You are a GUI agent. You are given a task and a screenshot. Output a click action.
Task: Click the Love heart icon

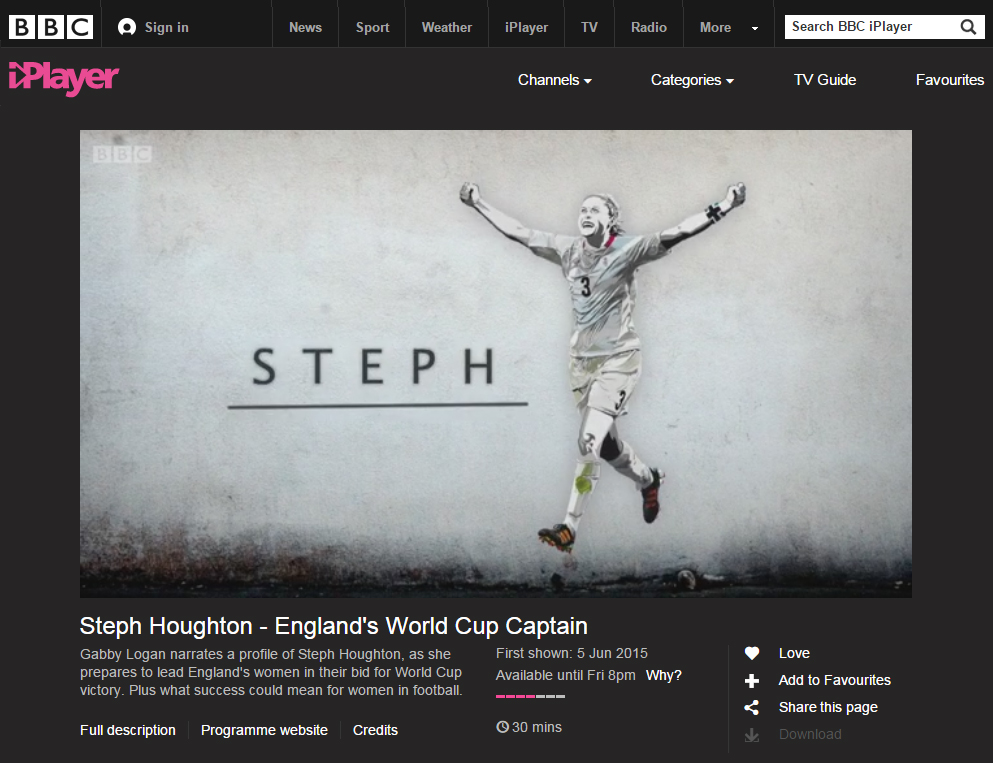point(752,653)
